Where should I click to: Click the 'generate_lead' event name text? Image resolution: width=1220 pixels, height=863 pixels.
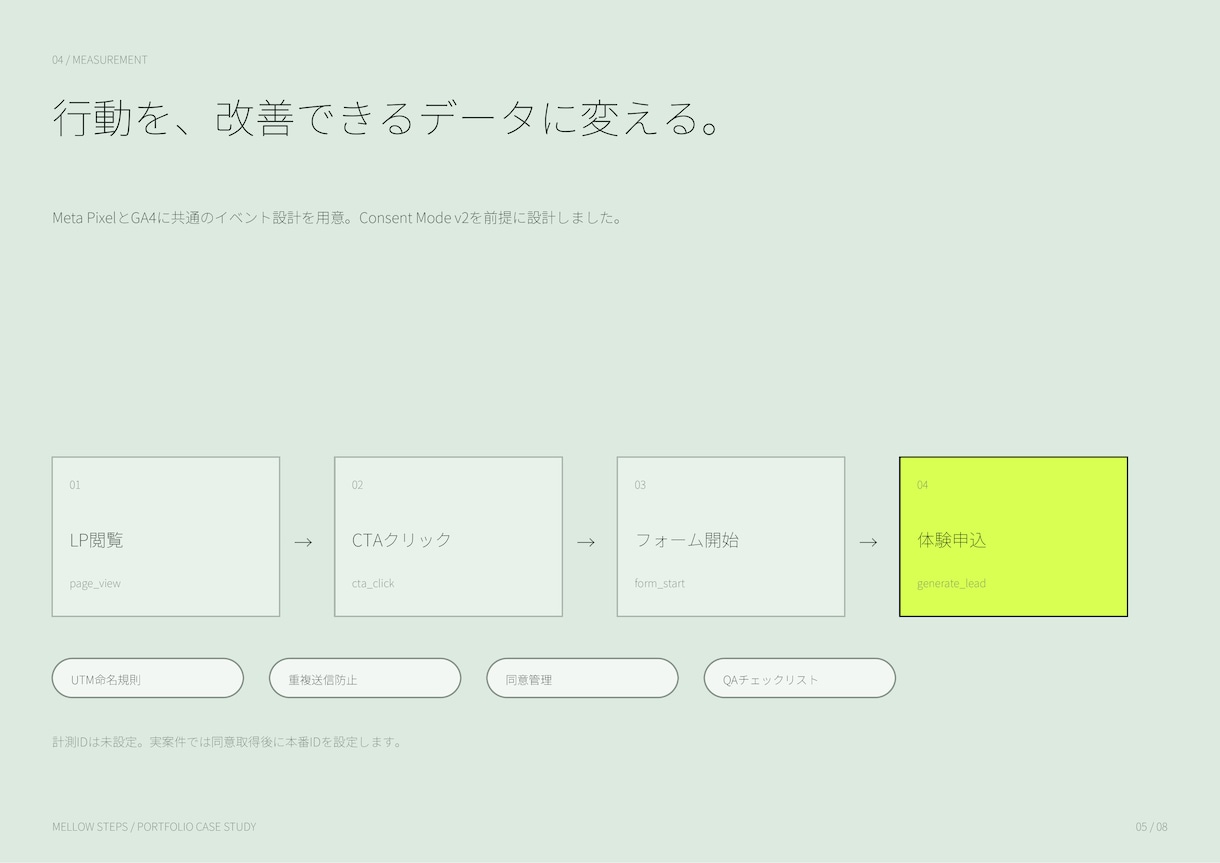point(951,584)
